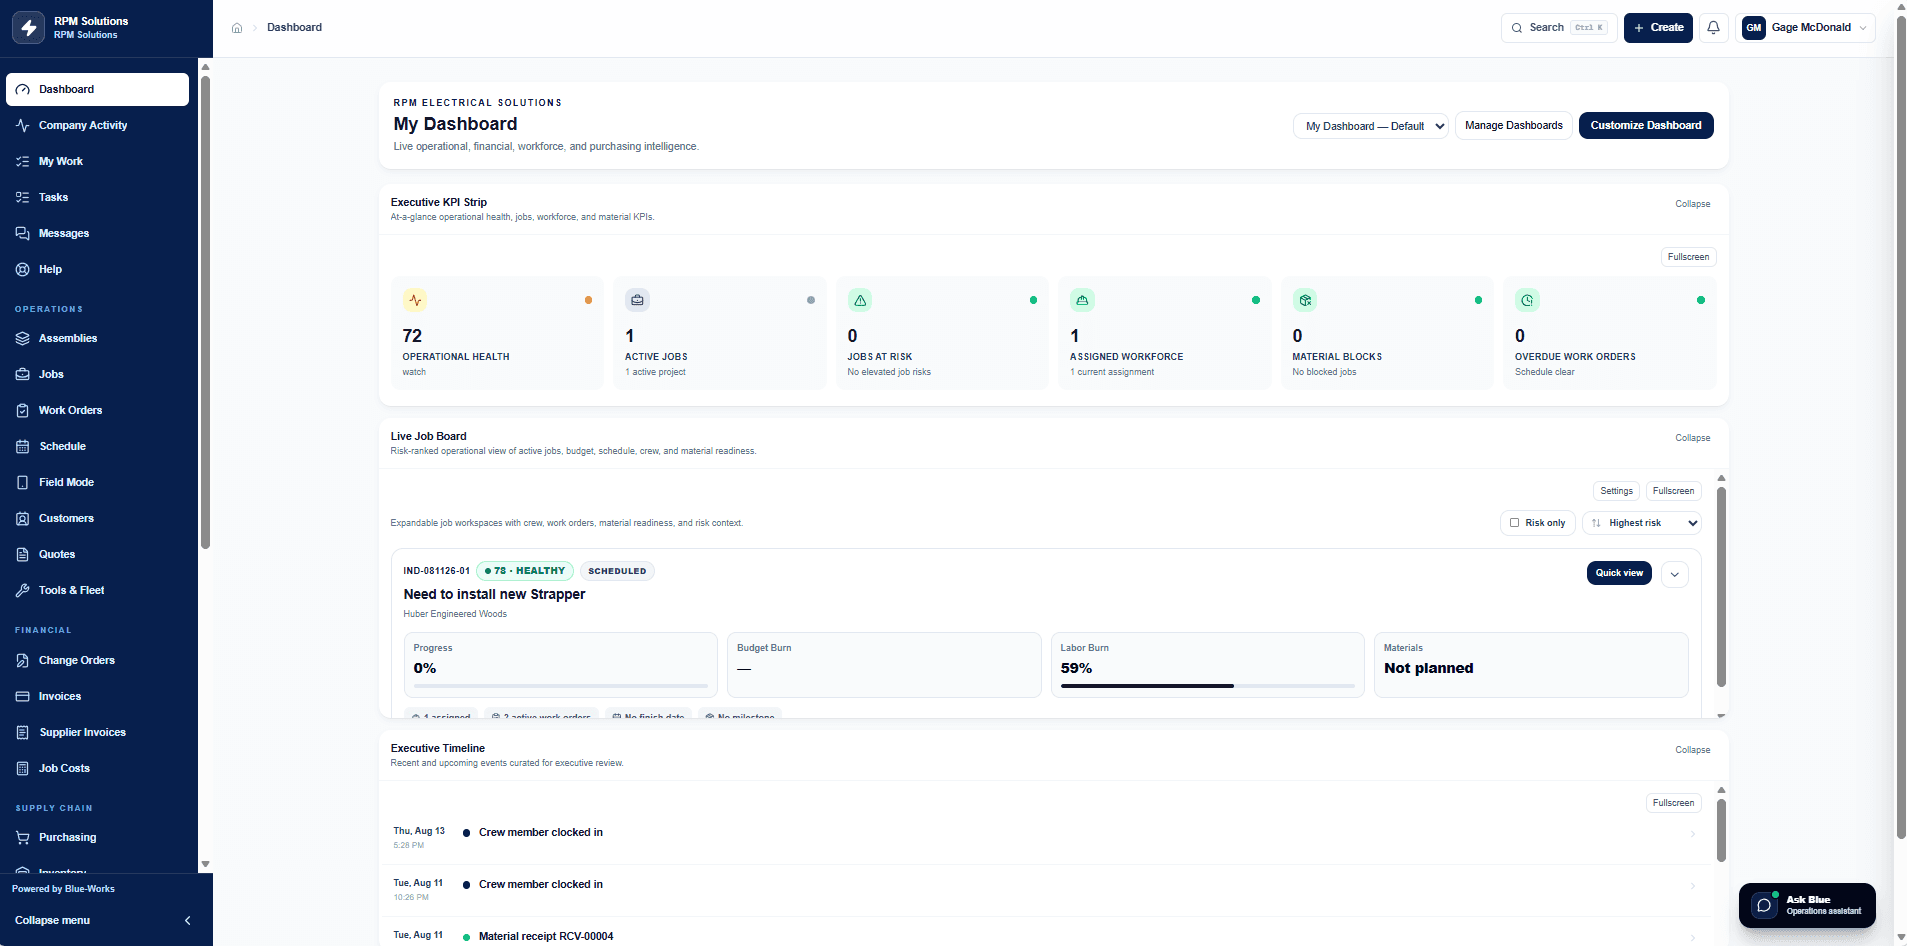
Task: Click Manage Dashboards
Action: coord(1513,126)
